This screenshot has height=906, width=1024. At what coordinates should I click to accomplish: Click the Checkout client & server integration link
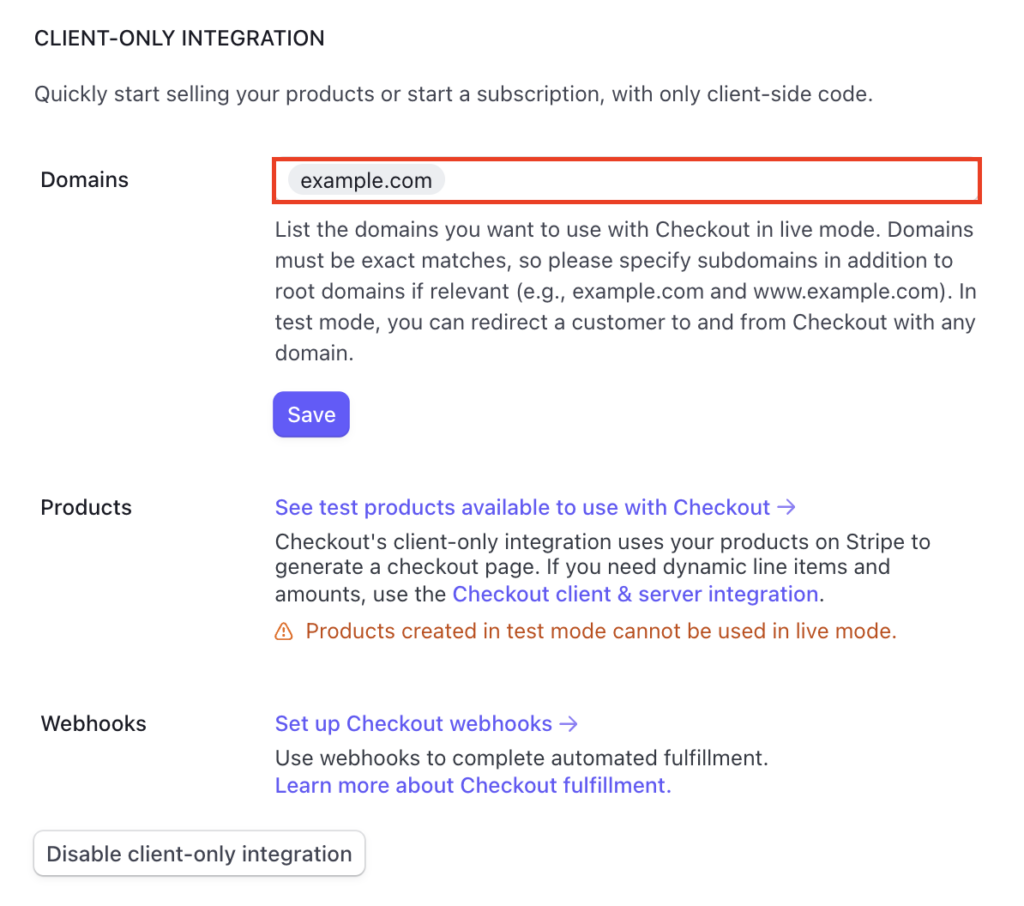pos(635,594)
